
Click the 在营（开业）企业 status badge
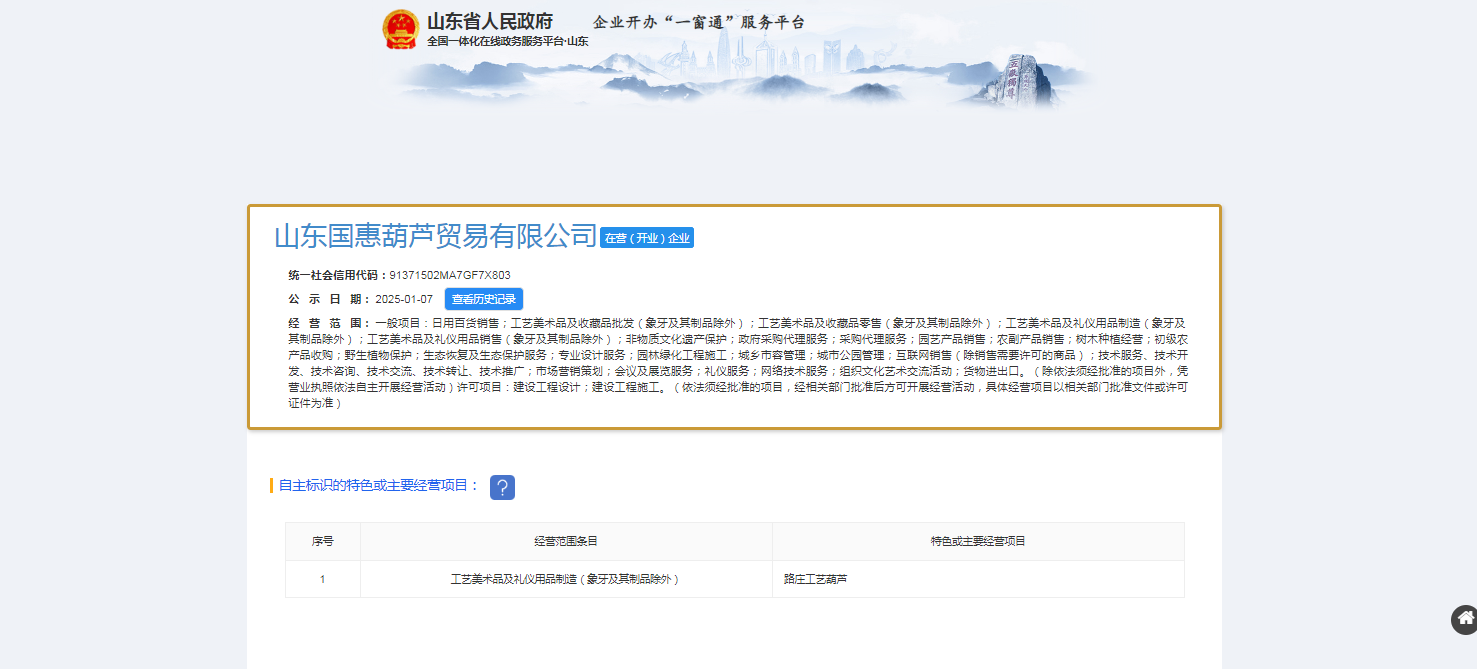[647, 238]
